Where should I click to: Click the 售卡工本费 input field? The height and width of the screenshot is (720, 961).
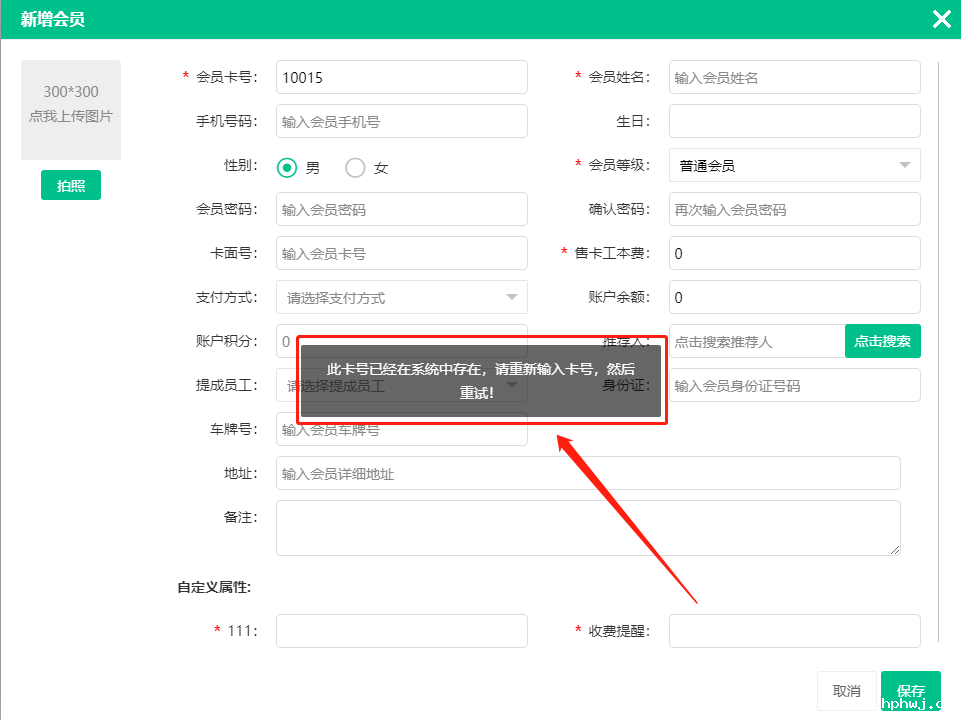click(795, 253)
